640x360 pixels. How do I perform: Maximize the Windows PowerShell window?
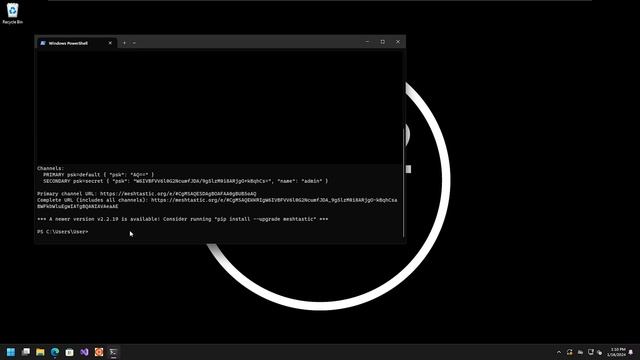click(382, 42)
